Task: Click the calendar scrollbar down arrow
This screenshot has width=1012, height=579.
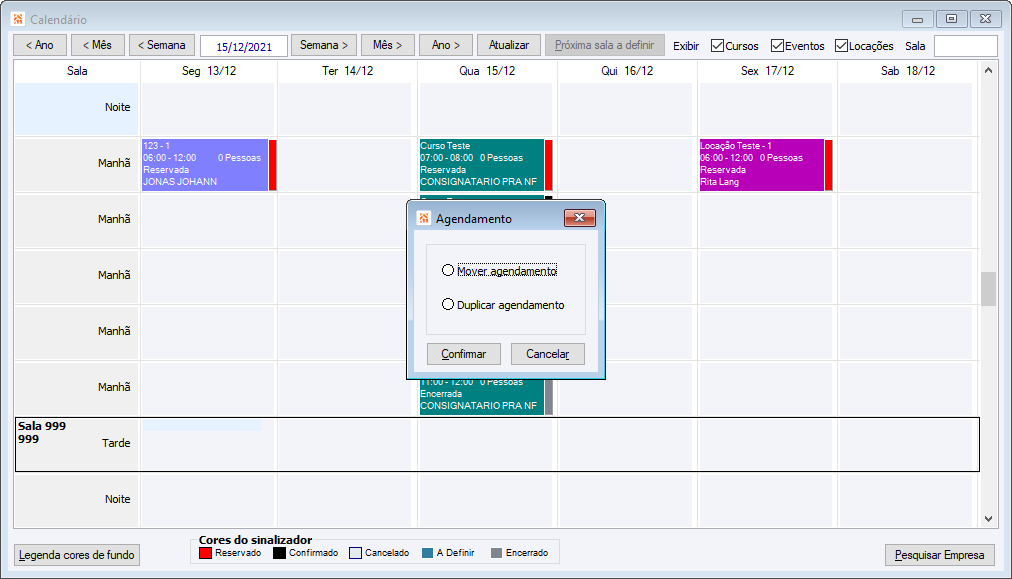Action: click(x=988, y=518)
